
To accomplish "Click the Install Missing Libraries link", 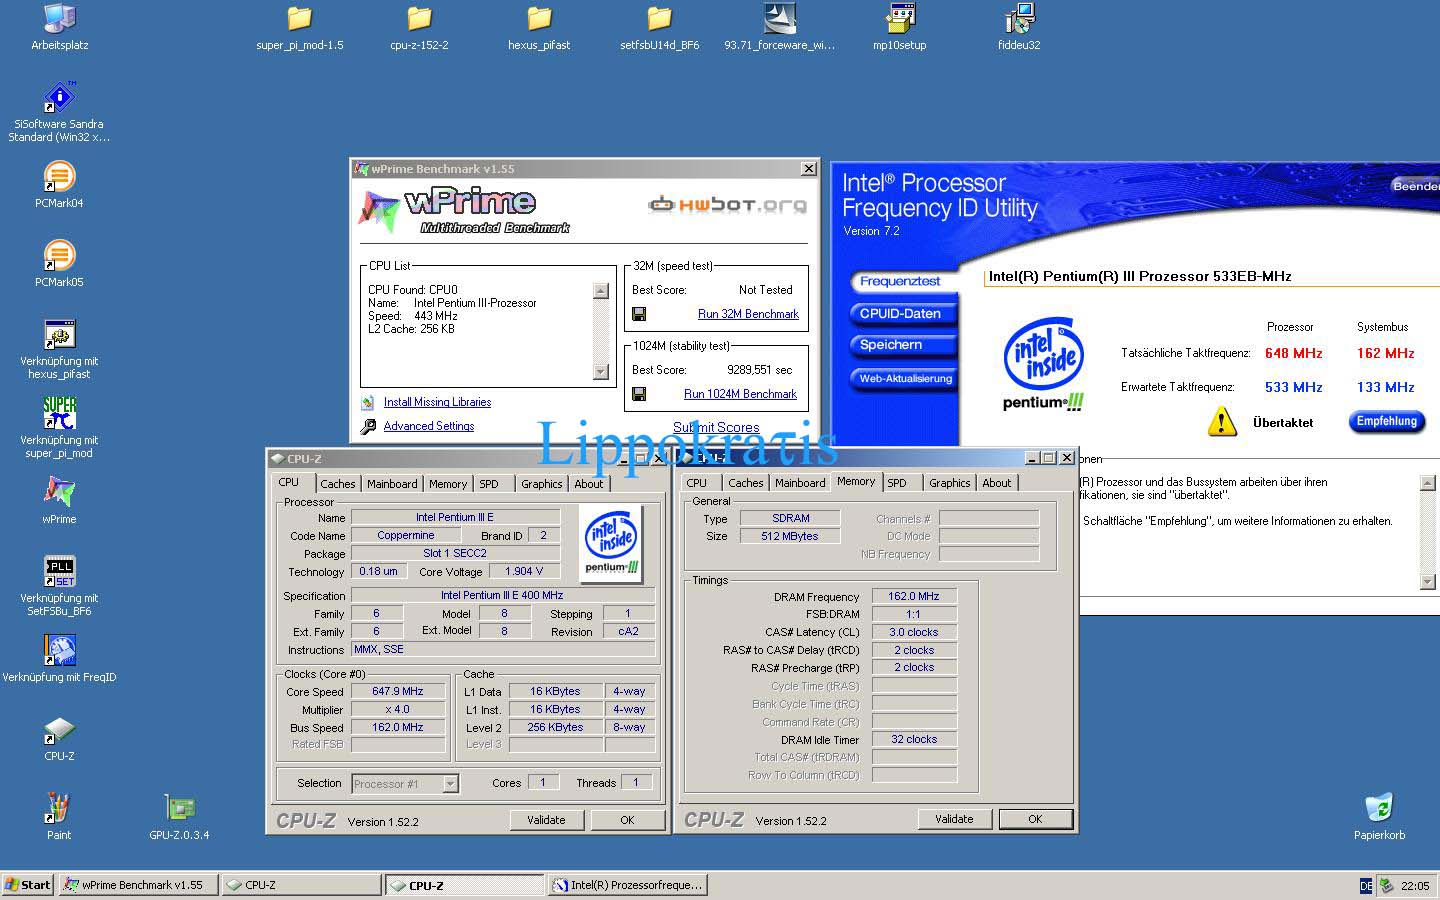I will click(437, 402).
